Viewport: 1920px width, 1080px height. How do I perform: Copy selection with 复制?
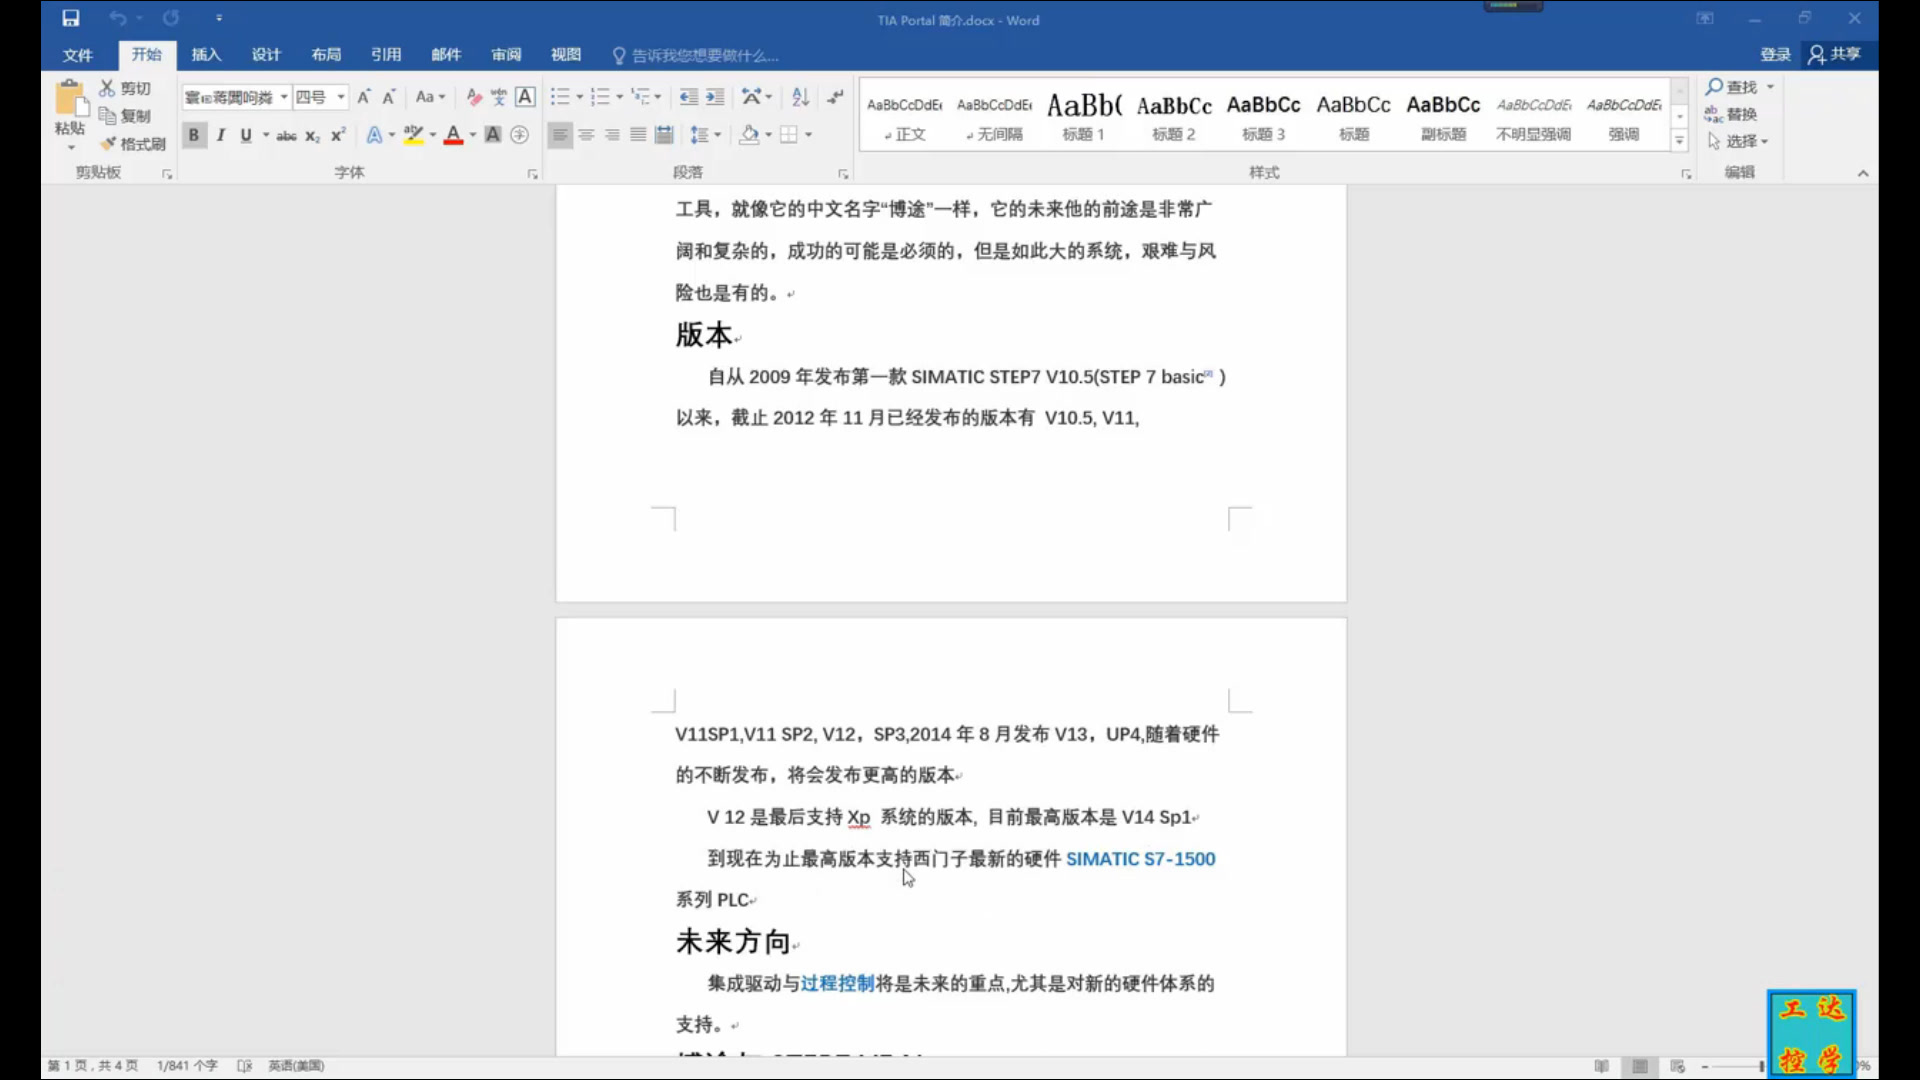tap(125, 116)
